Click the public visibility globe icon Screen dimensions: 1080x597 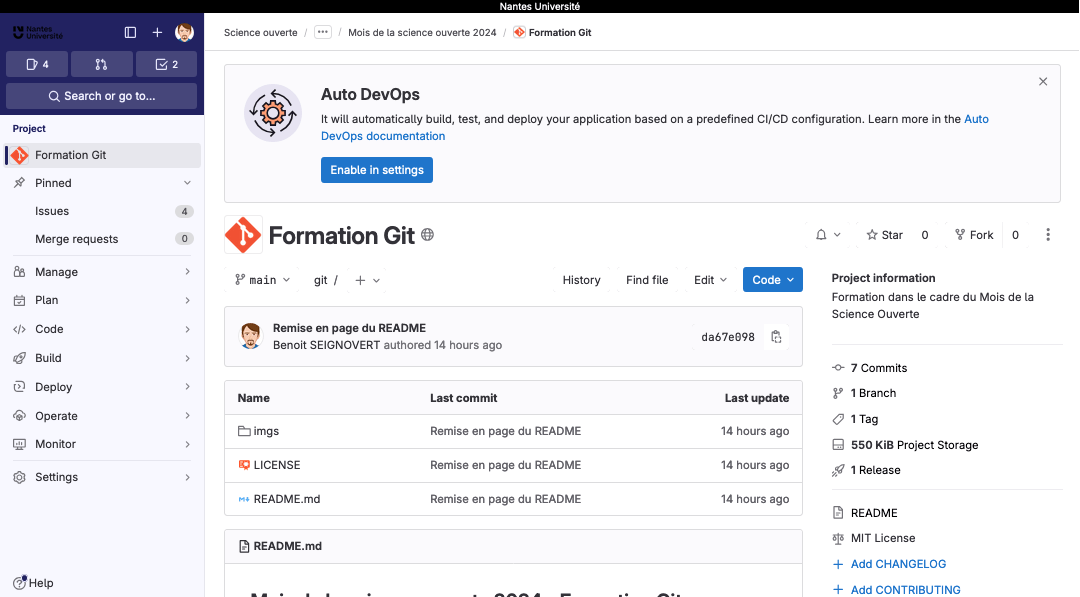(x=427, y=235)
